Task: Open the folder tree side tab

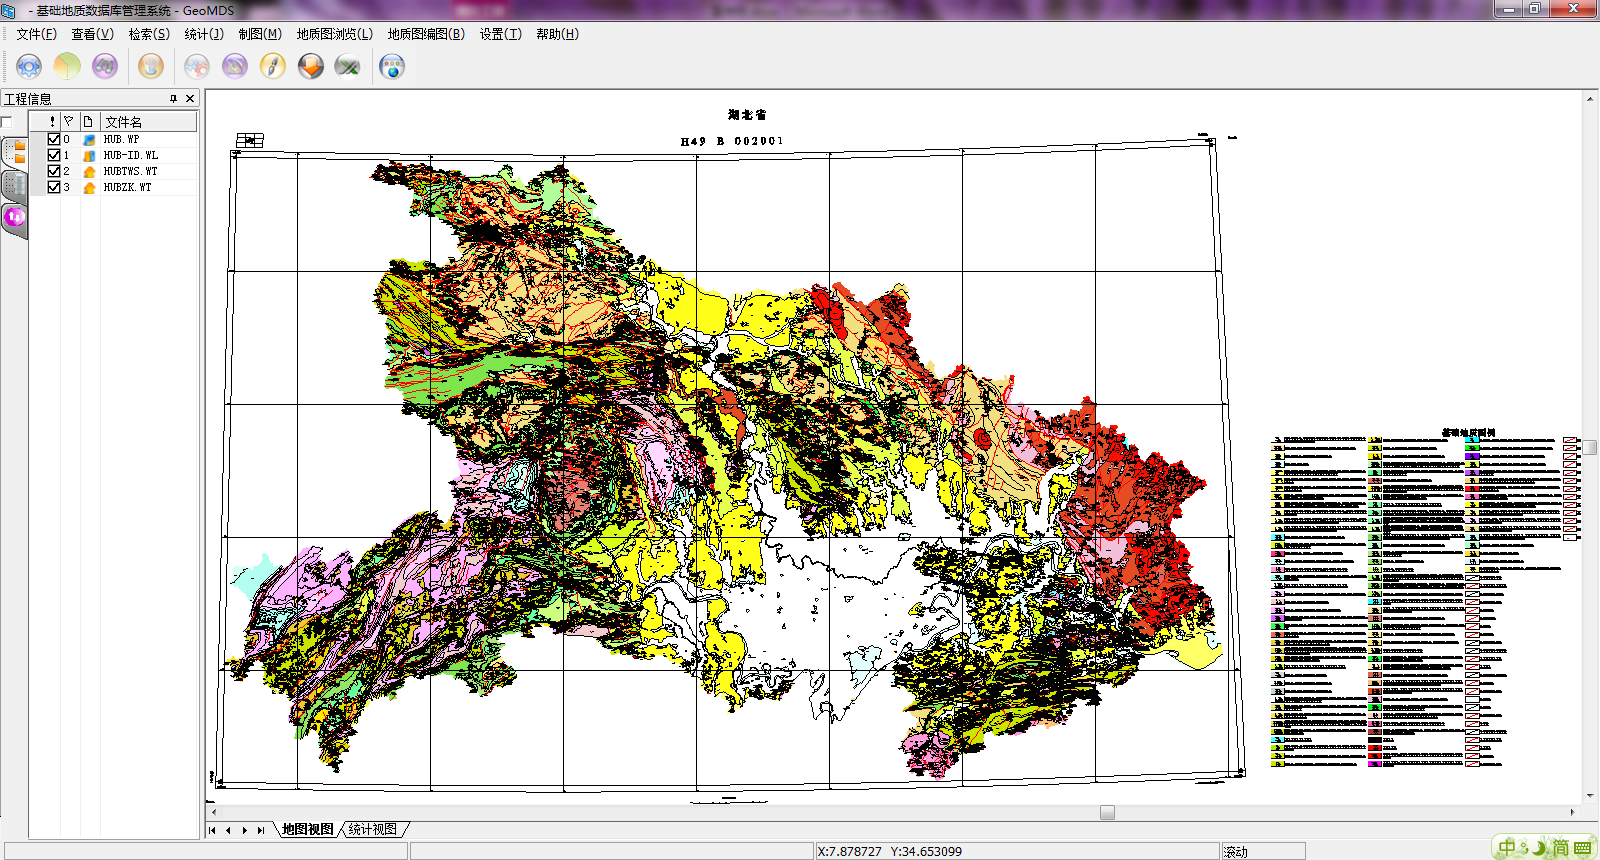Action: tap(15, 152)
